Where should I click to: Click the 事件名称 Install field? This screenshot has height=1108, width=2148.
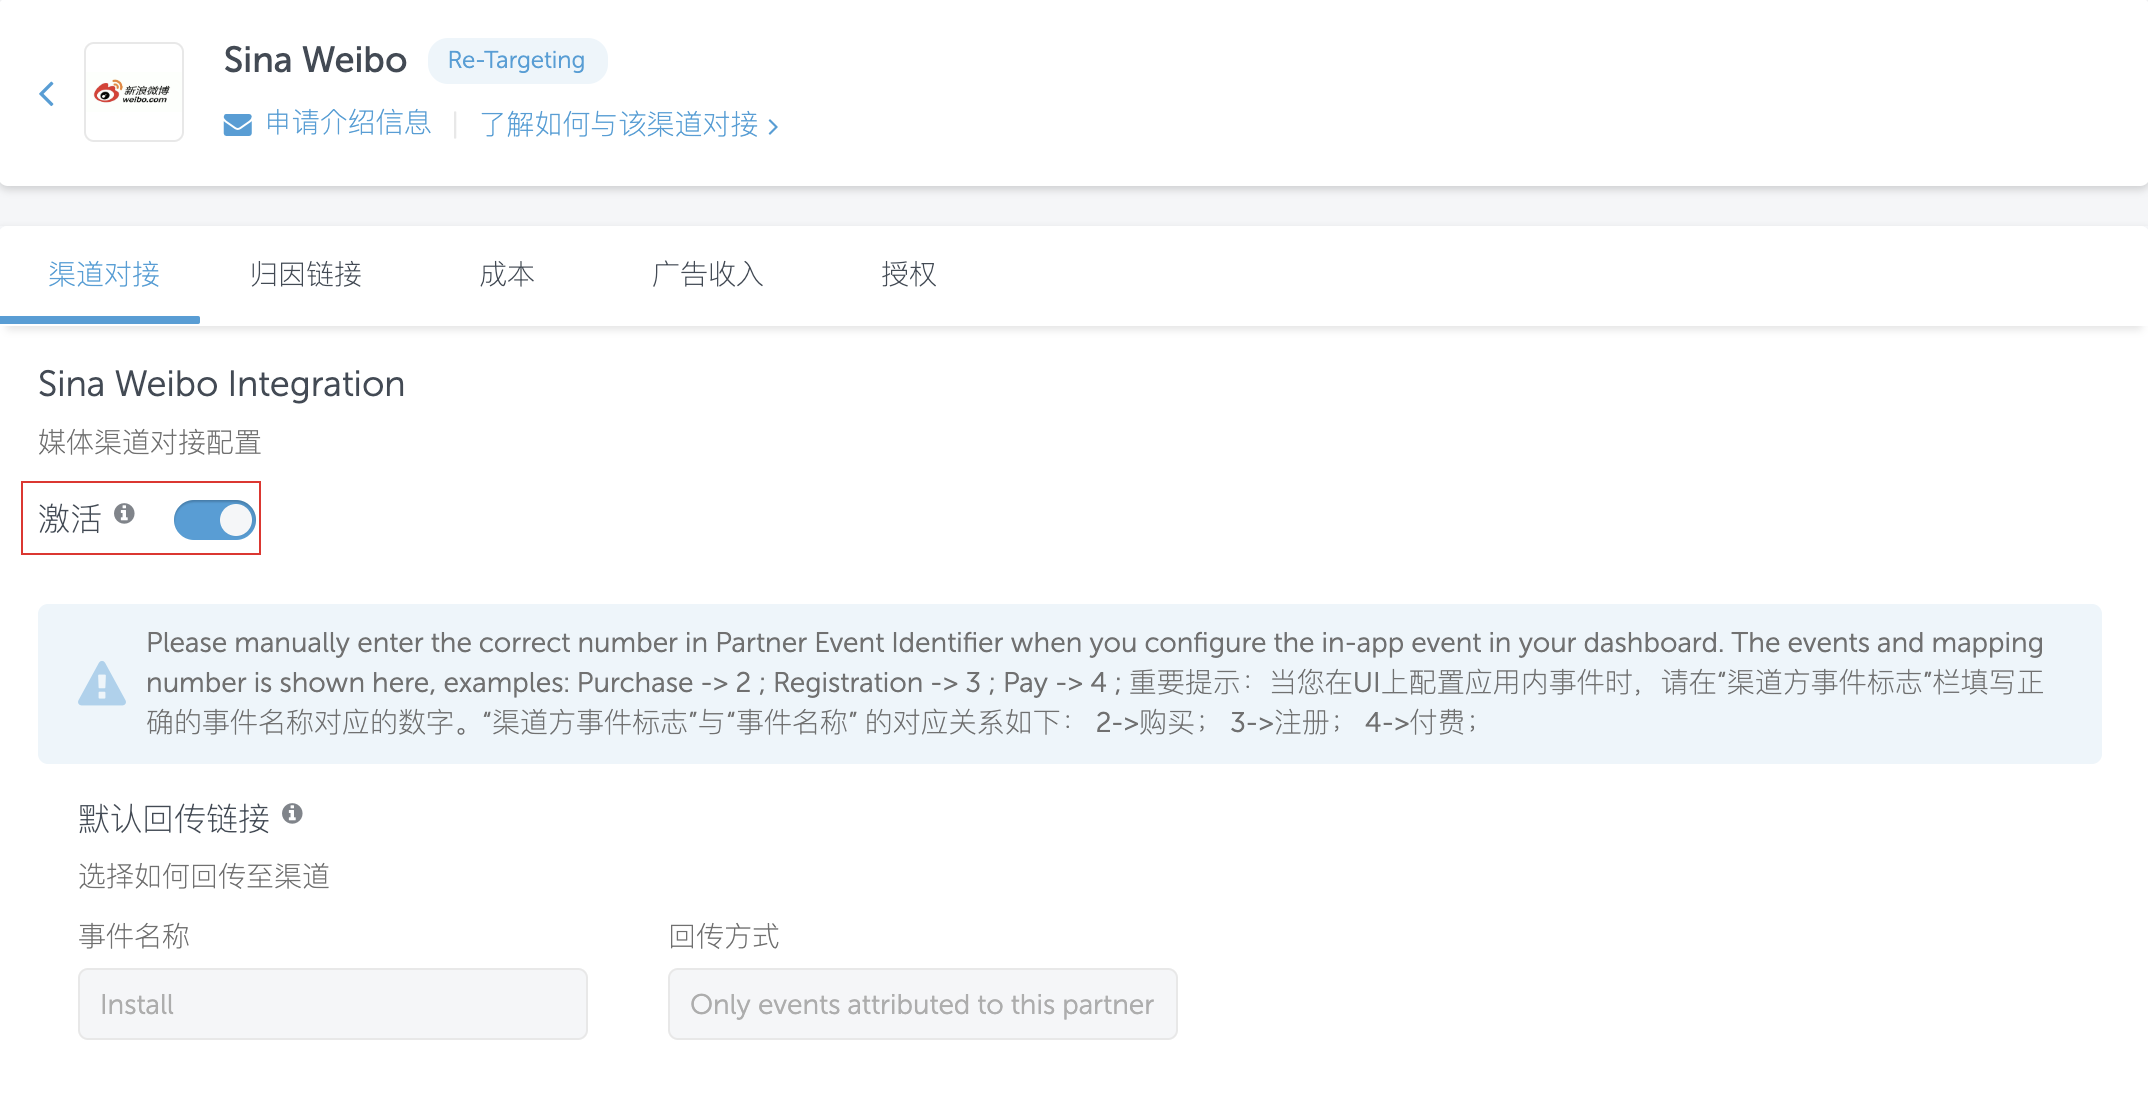click(333, 1004)
